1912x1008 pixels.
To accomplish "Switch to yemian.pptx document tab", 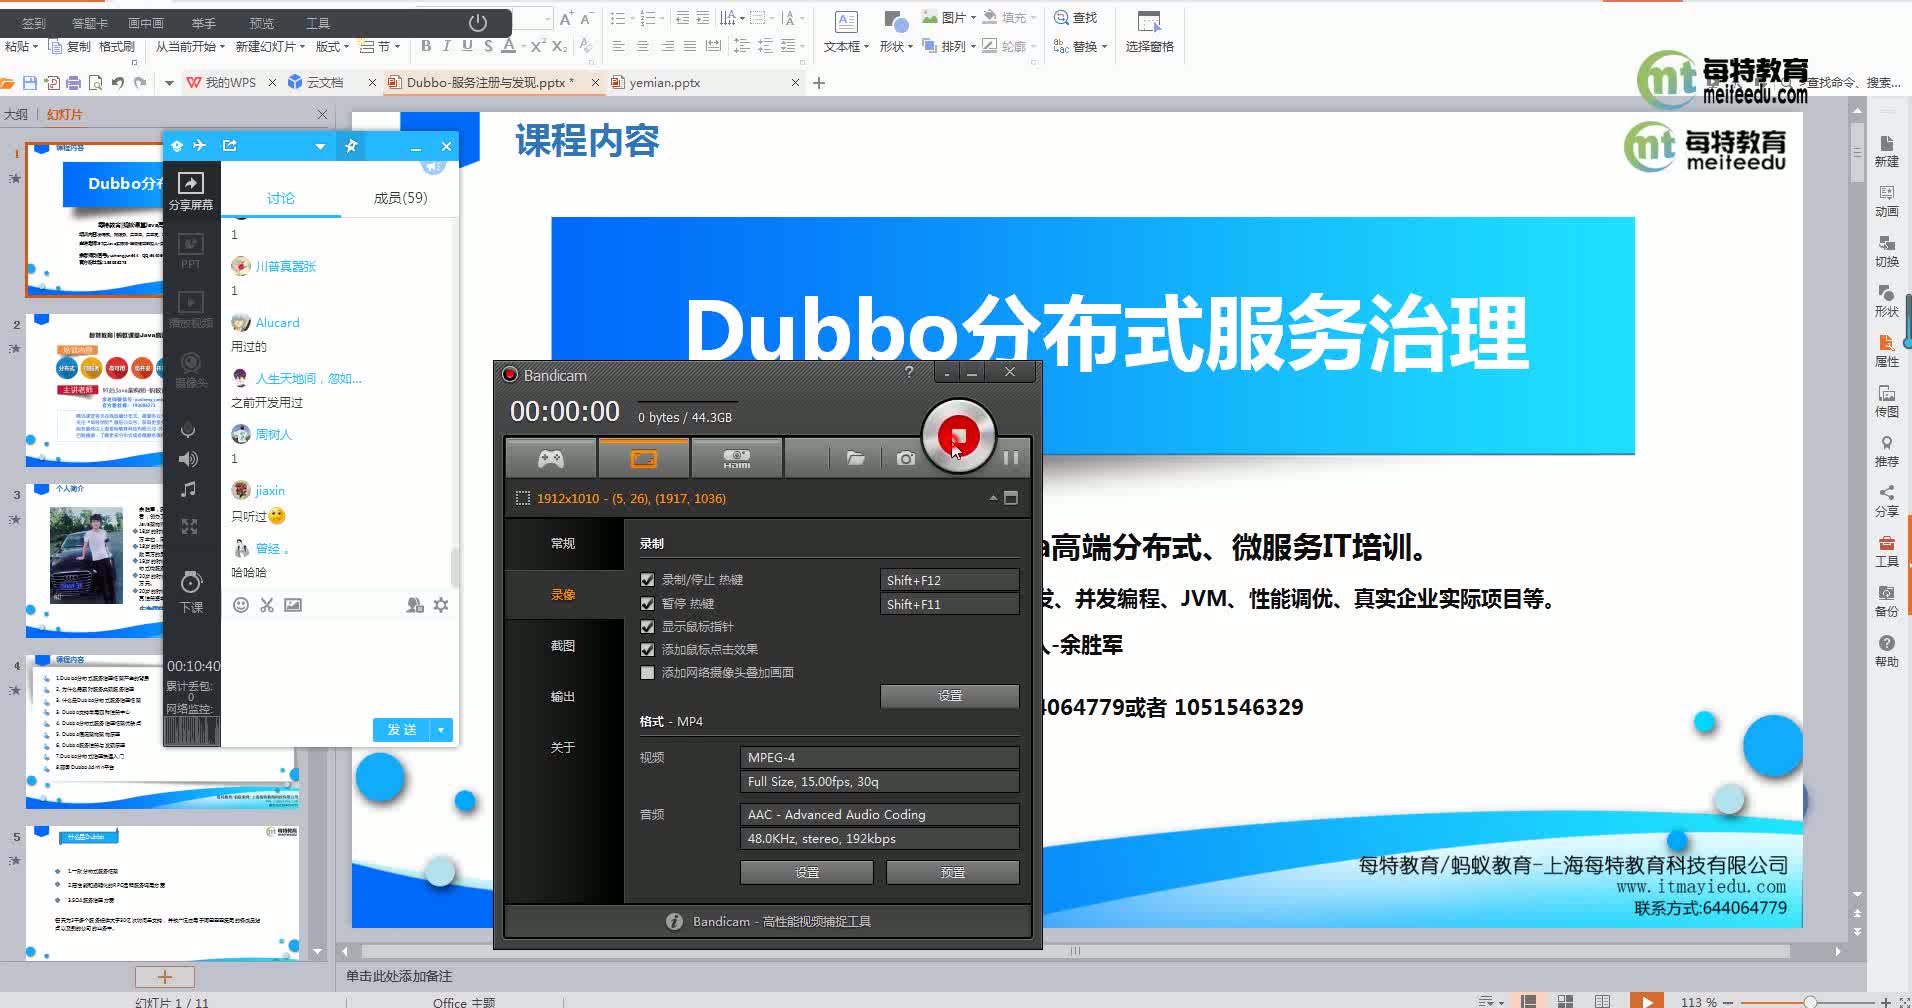I will [664, 83].
